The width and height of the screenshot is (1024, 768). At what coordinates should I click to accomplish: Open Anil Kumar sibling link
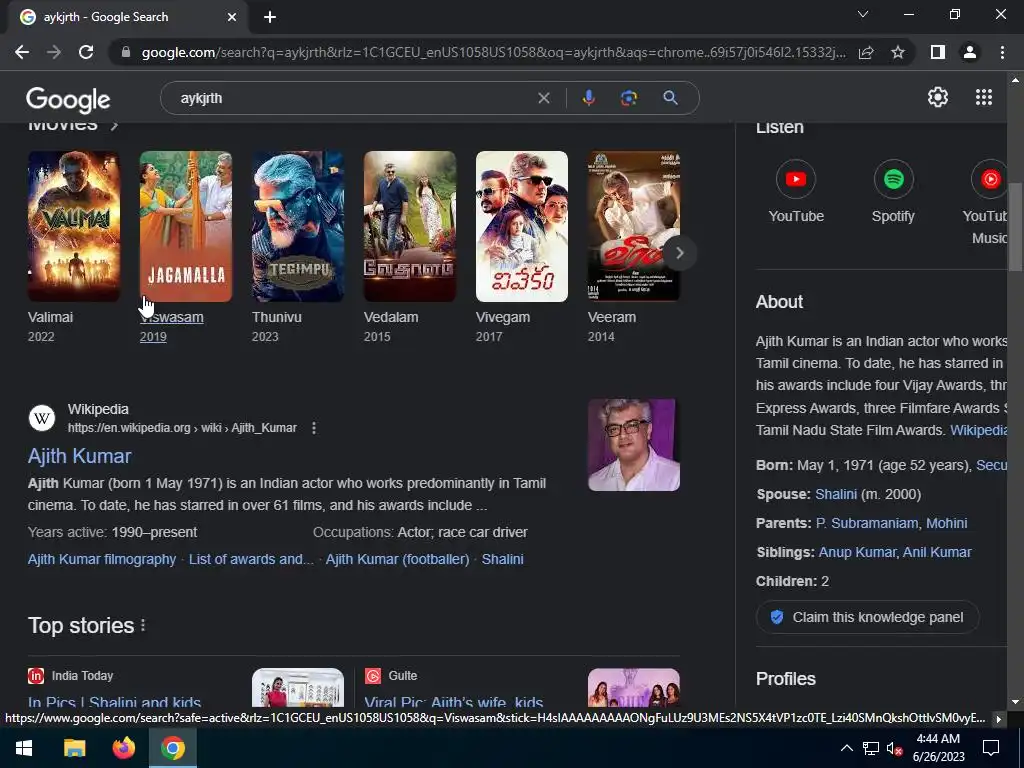(936, 552)
